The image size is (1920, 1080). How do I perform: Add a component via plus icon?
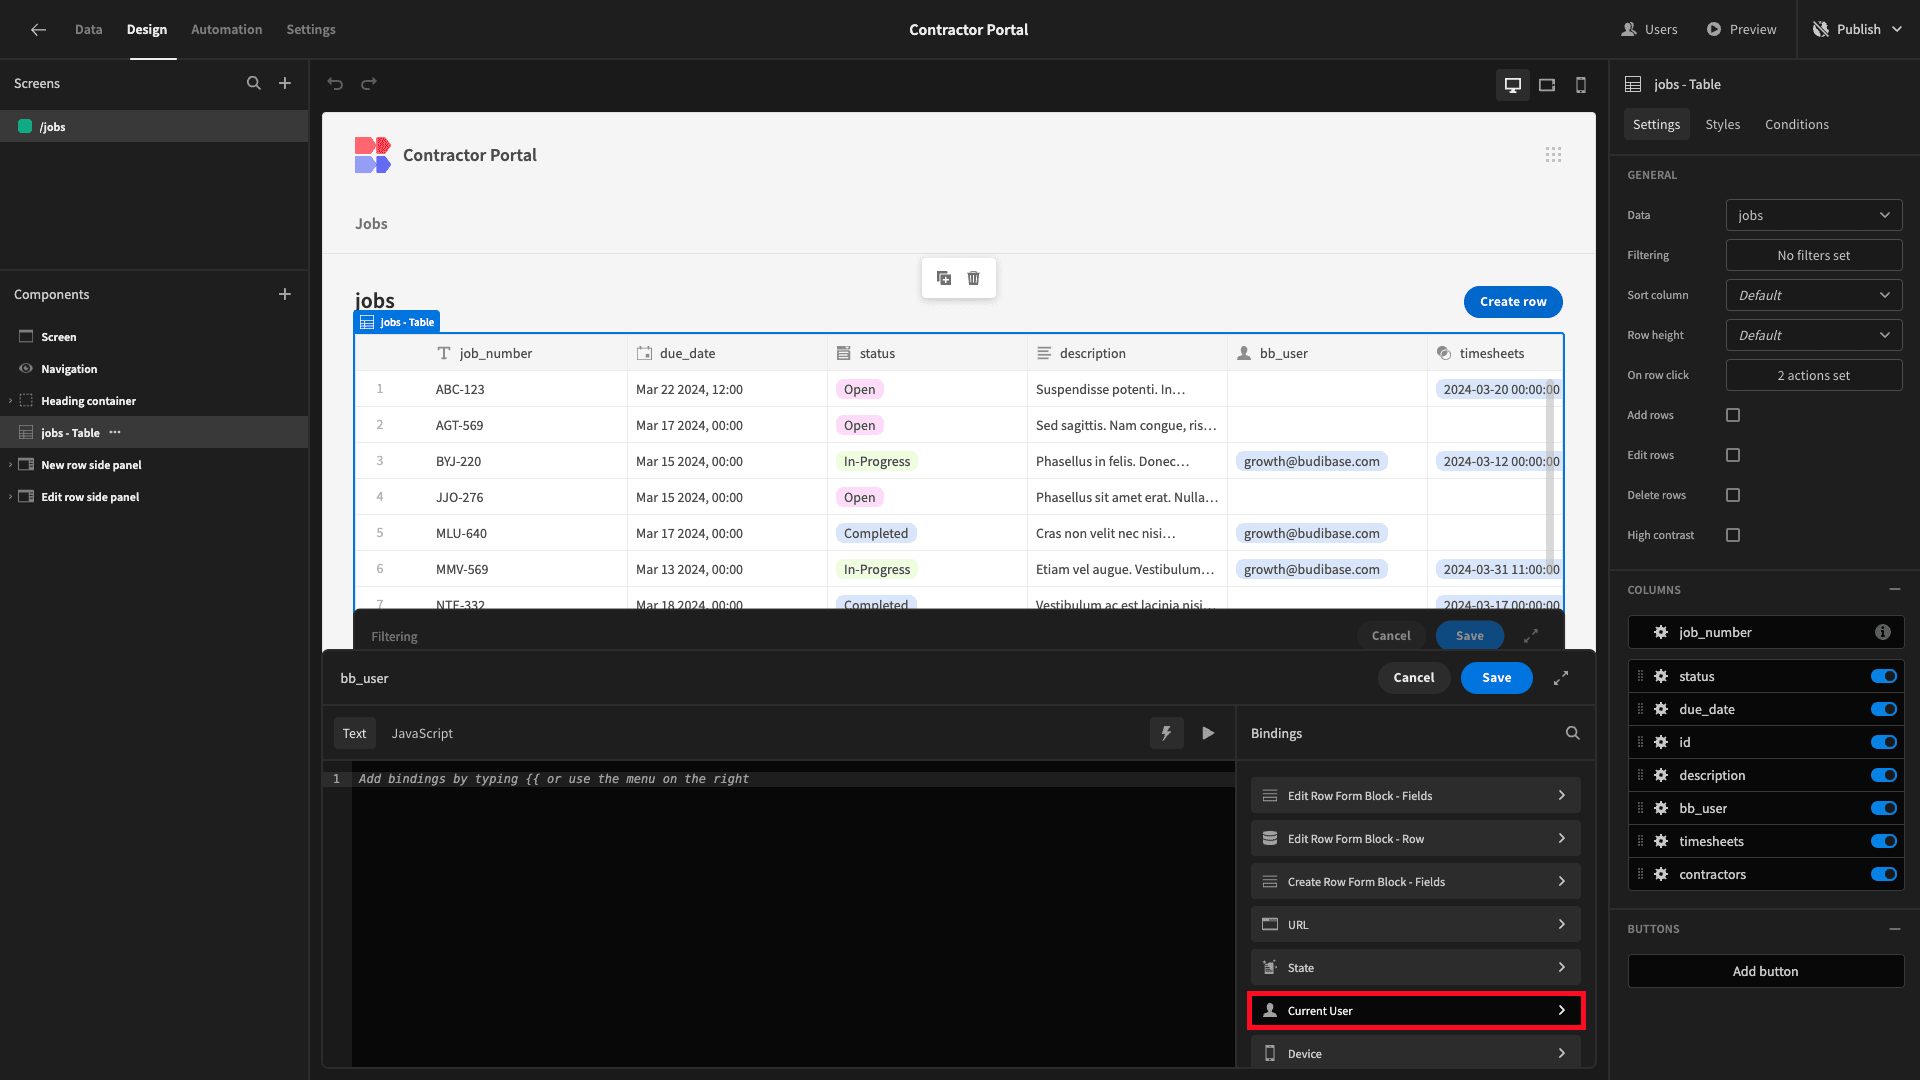[285, 295]
